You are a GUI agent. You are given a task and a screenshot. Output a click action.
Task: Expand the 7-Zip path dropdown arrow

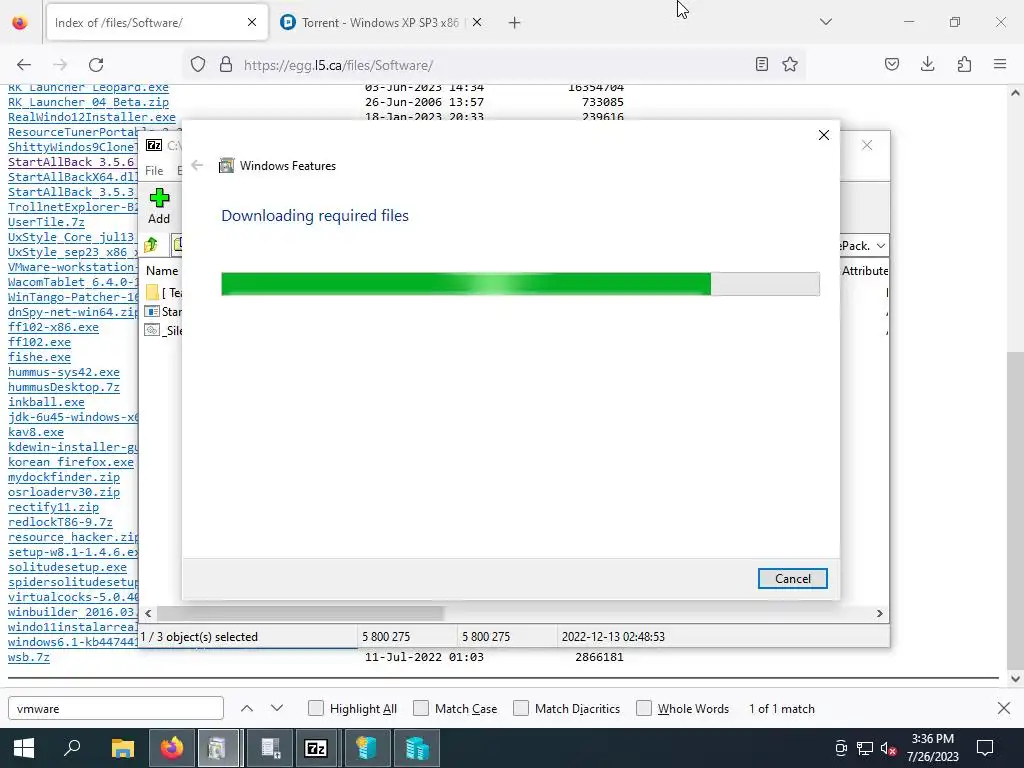(881, 246)
